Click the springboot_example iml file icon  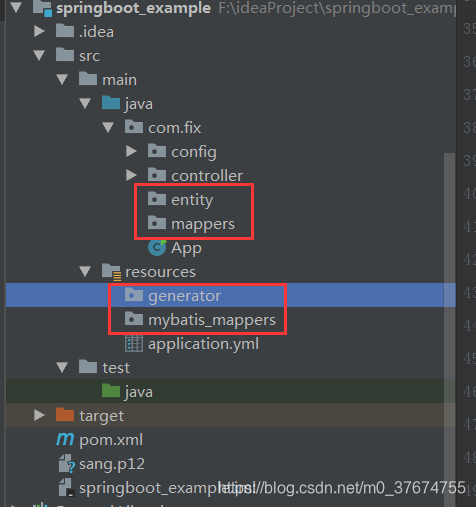66,488
